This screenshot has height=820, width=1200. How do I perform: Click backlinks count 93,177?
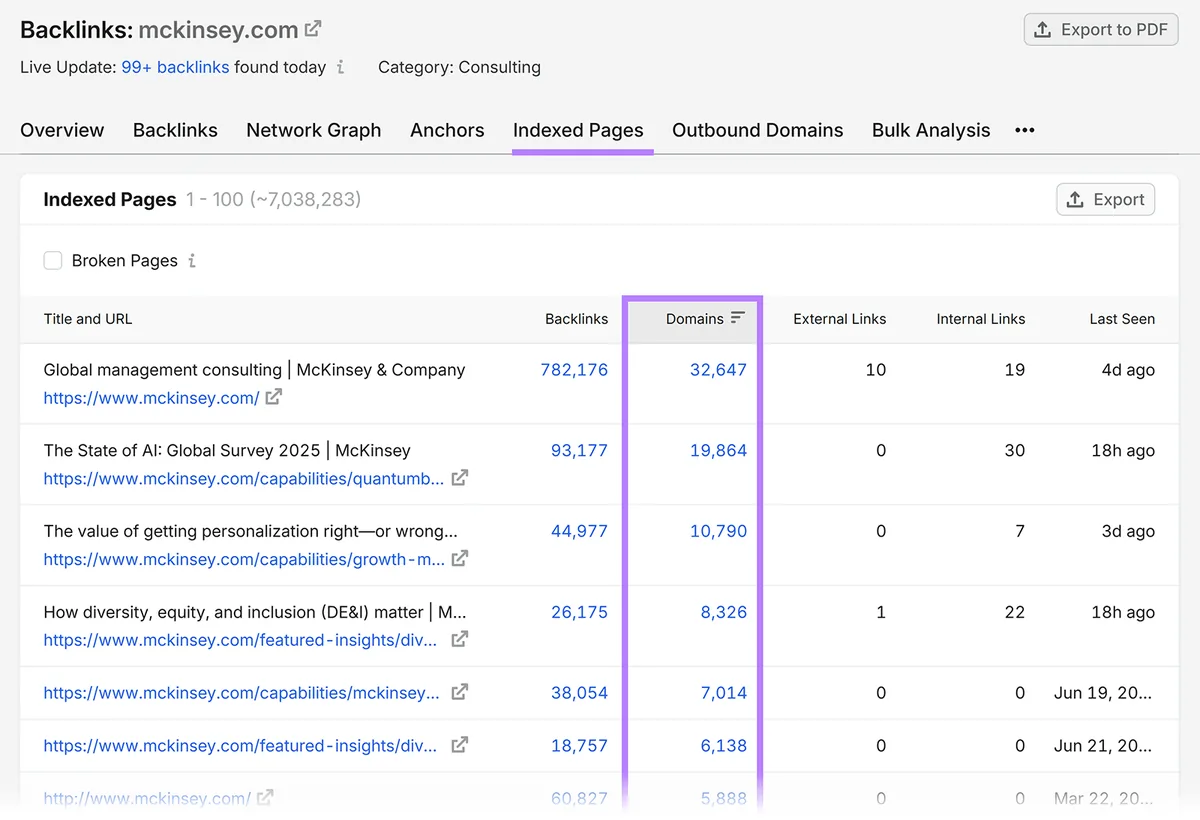pyautogui.click(x=579, y=451)
